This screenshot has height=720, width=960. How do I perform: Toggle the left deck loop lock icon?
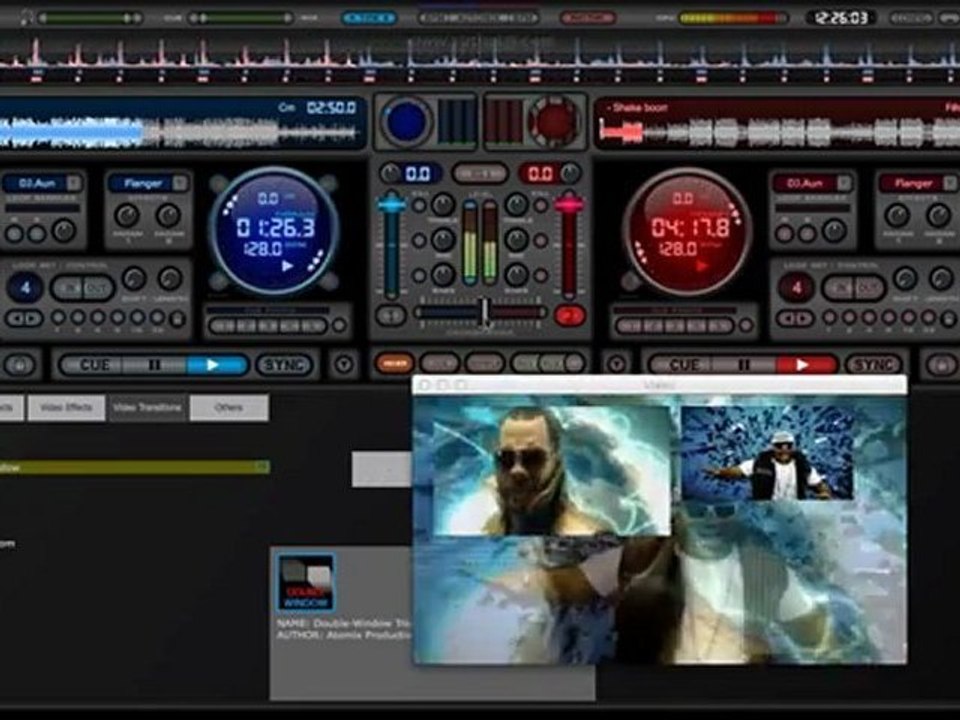point(177,319)
